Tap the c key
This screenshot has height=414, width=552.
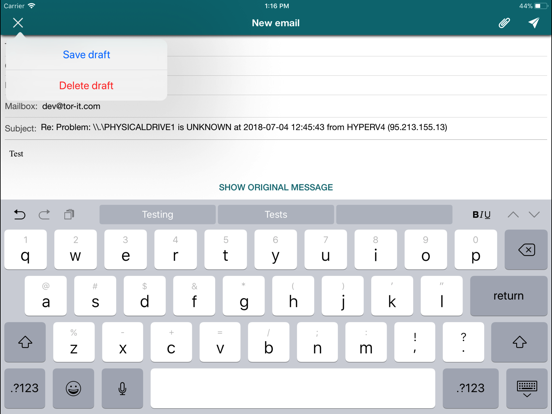click(x=171, y=342)
